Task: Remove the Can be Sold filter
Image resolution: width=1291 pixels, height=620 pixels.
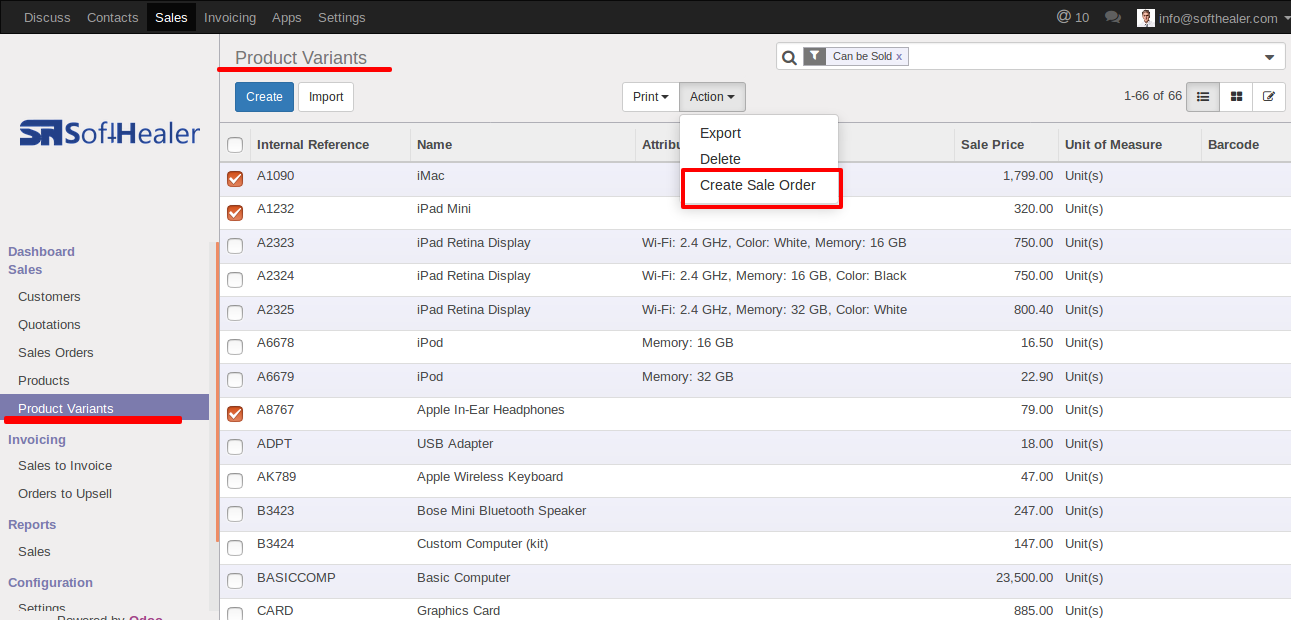Action: 899,57
